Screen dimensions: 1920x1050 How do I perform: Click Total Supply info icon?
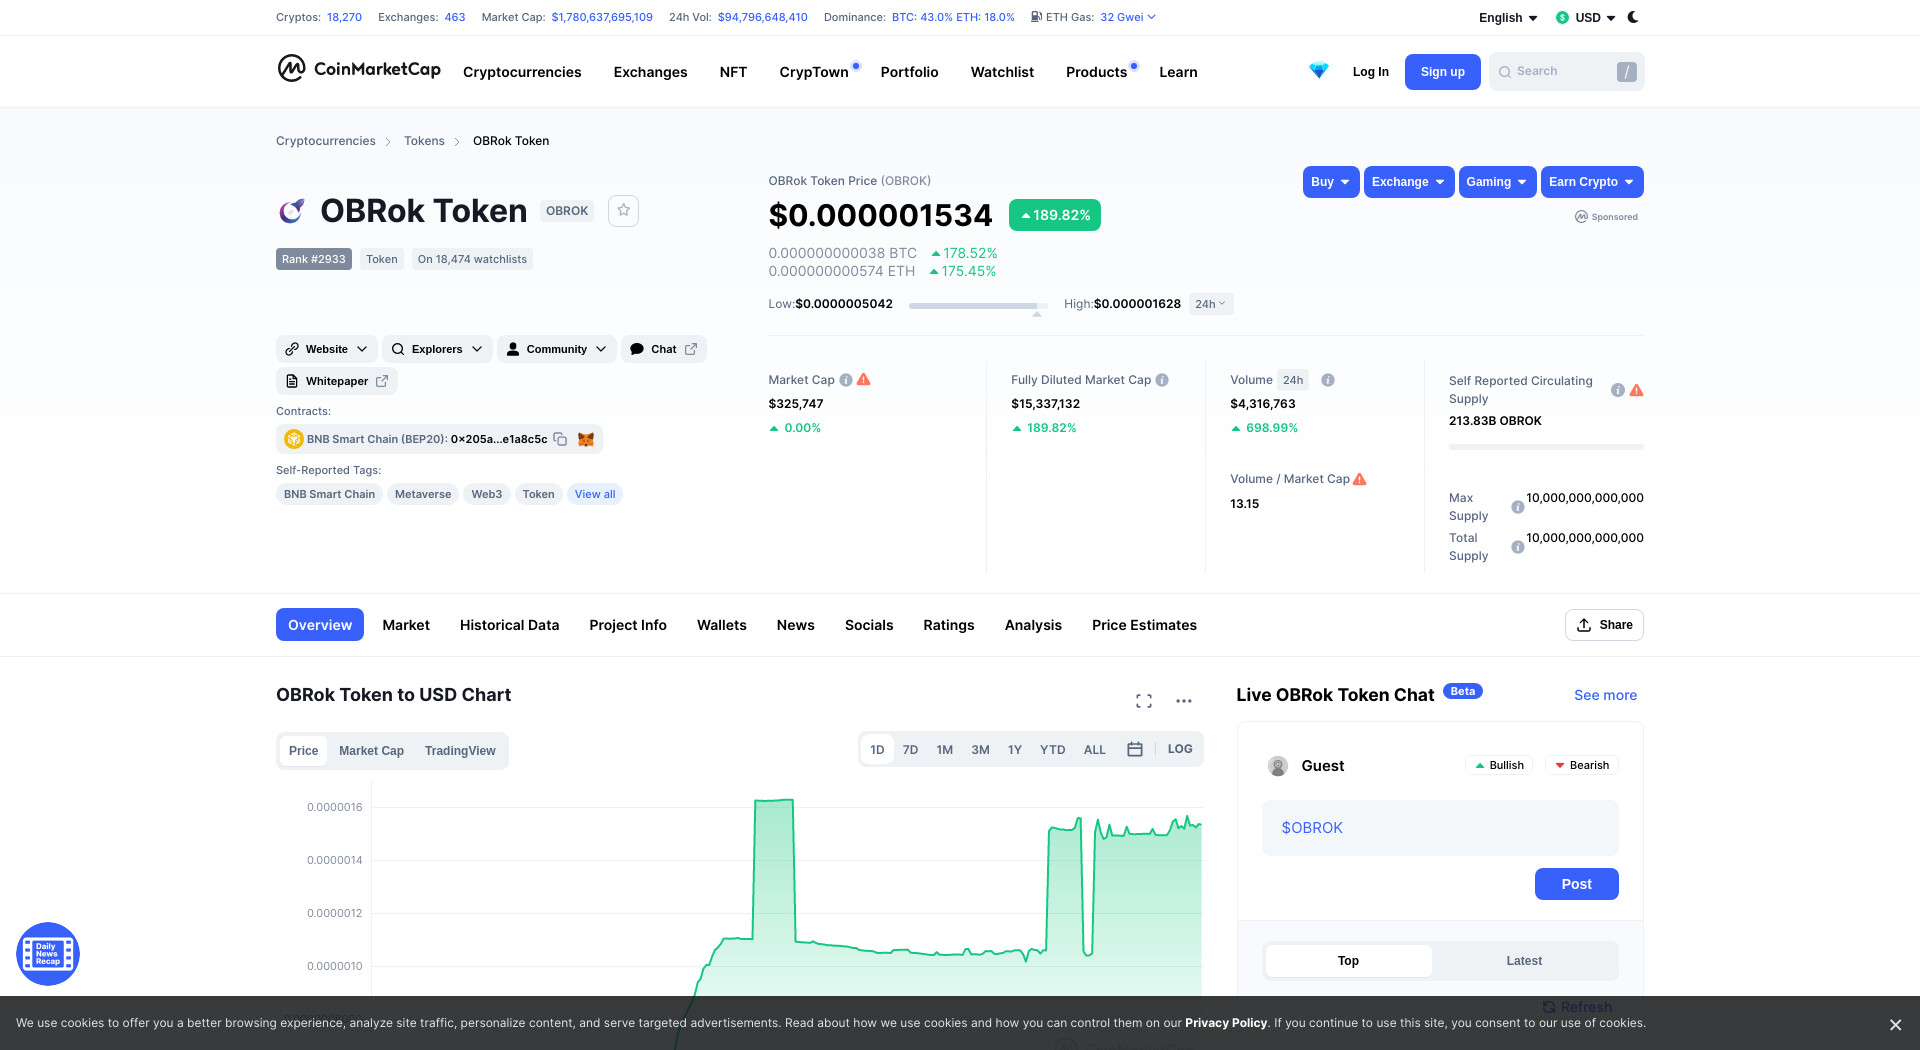1517,547
